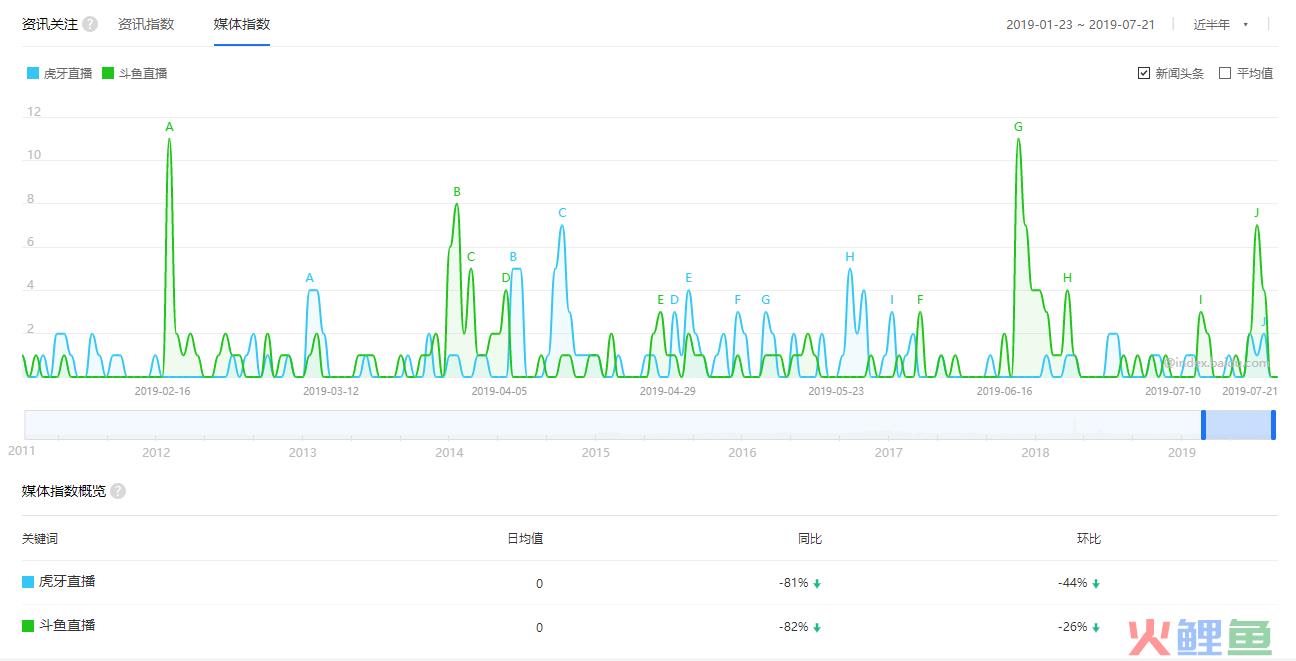This screenshot has width=1296, height=661.
Task: Click the down arrow next to -82%
Action: 817,628
